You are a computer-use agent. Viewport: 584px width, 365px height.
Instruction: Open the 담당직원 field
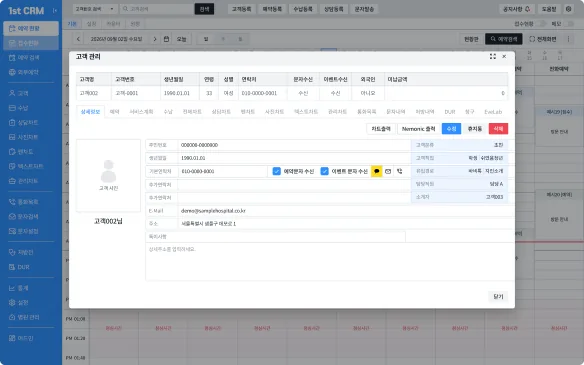(x=459, y=184)
